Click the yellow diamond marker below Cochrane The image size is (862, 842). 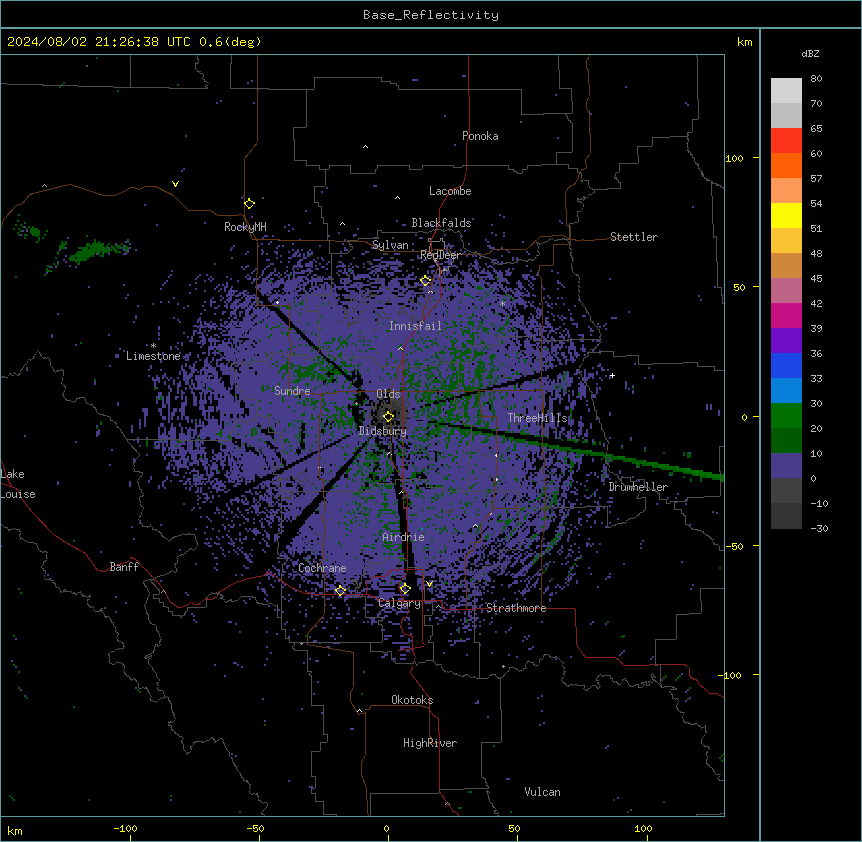point(340,591)
